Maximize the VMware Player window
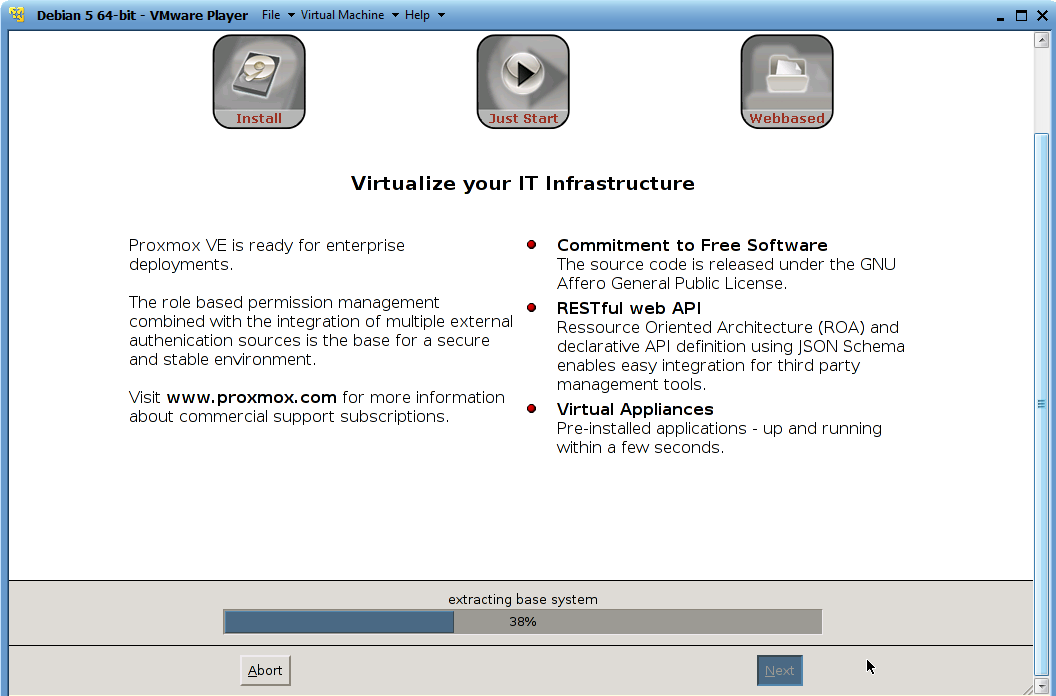This screenshot has width=1056, height=696. (1021, 15)
